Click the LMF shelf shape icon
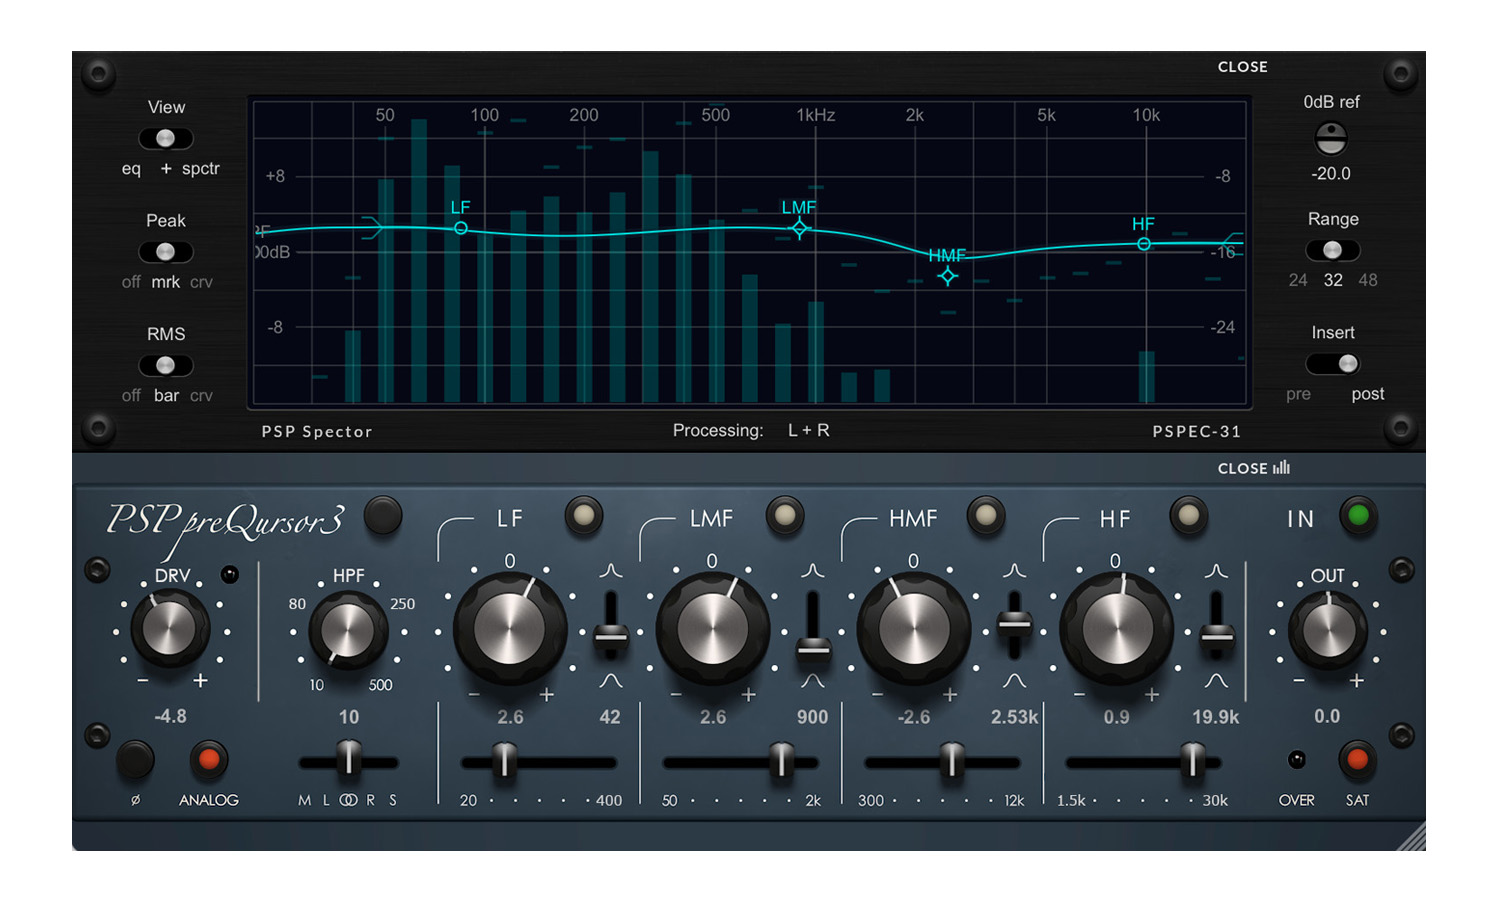This screenshot has width=1500, height=900. tap(658, 538)
